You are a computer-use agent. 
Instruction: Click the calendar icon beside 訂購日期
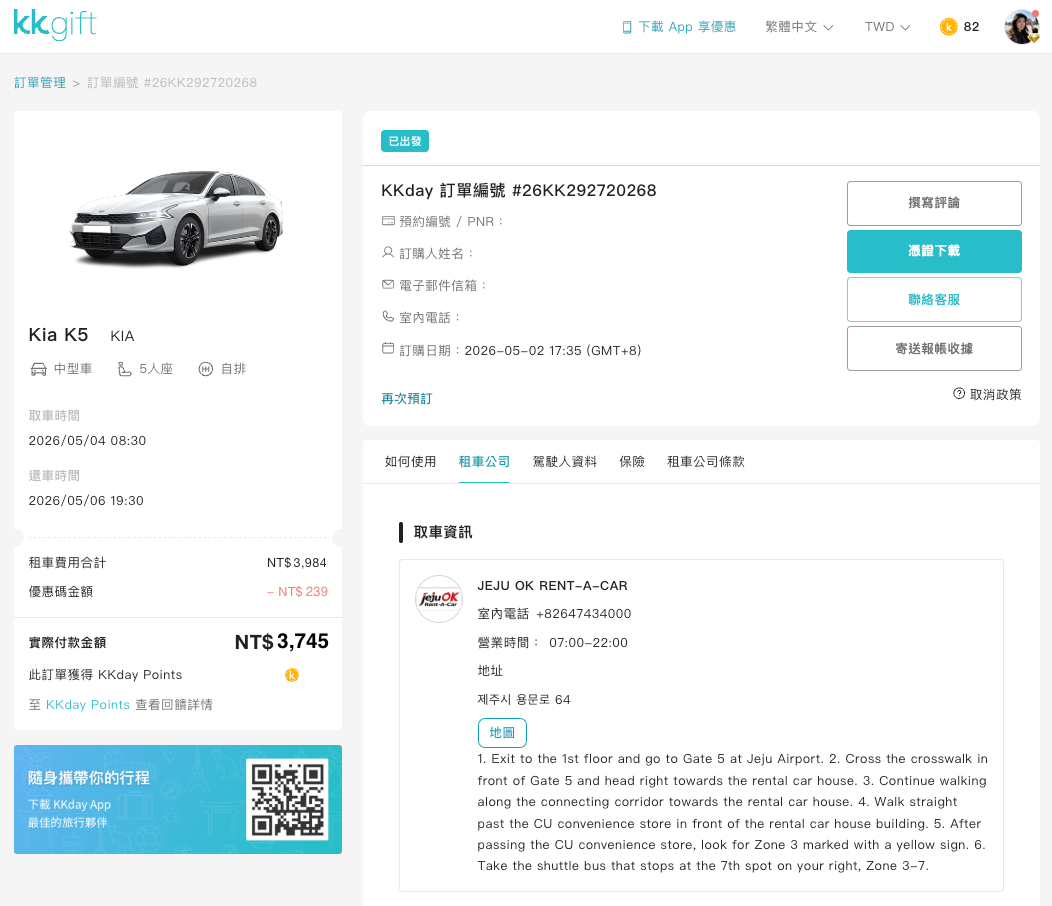388,348
